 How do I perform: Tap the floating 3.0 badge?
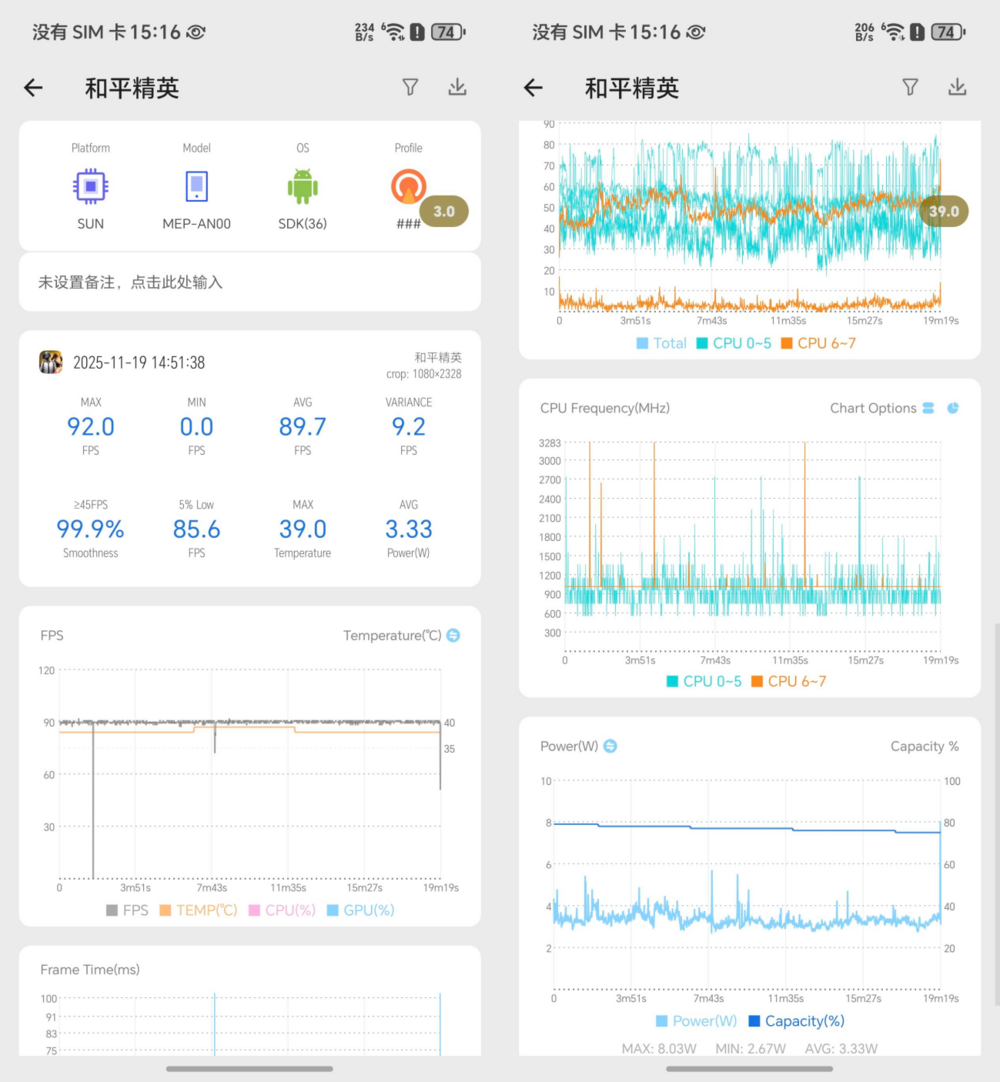[443, 211]
